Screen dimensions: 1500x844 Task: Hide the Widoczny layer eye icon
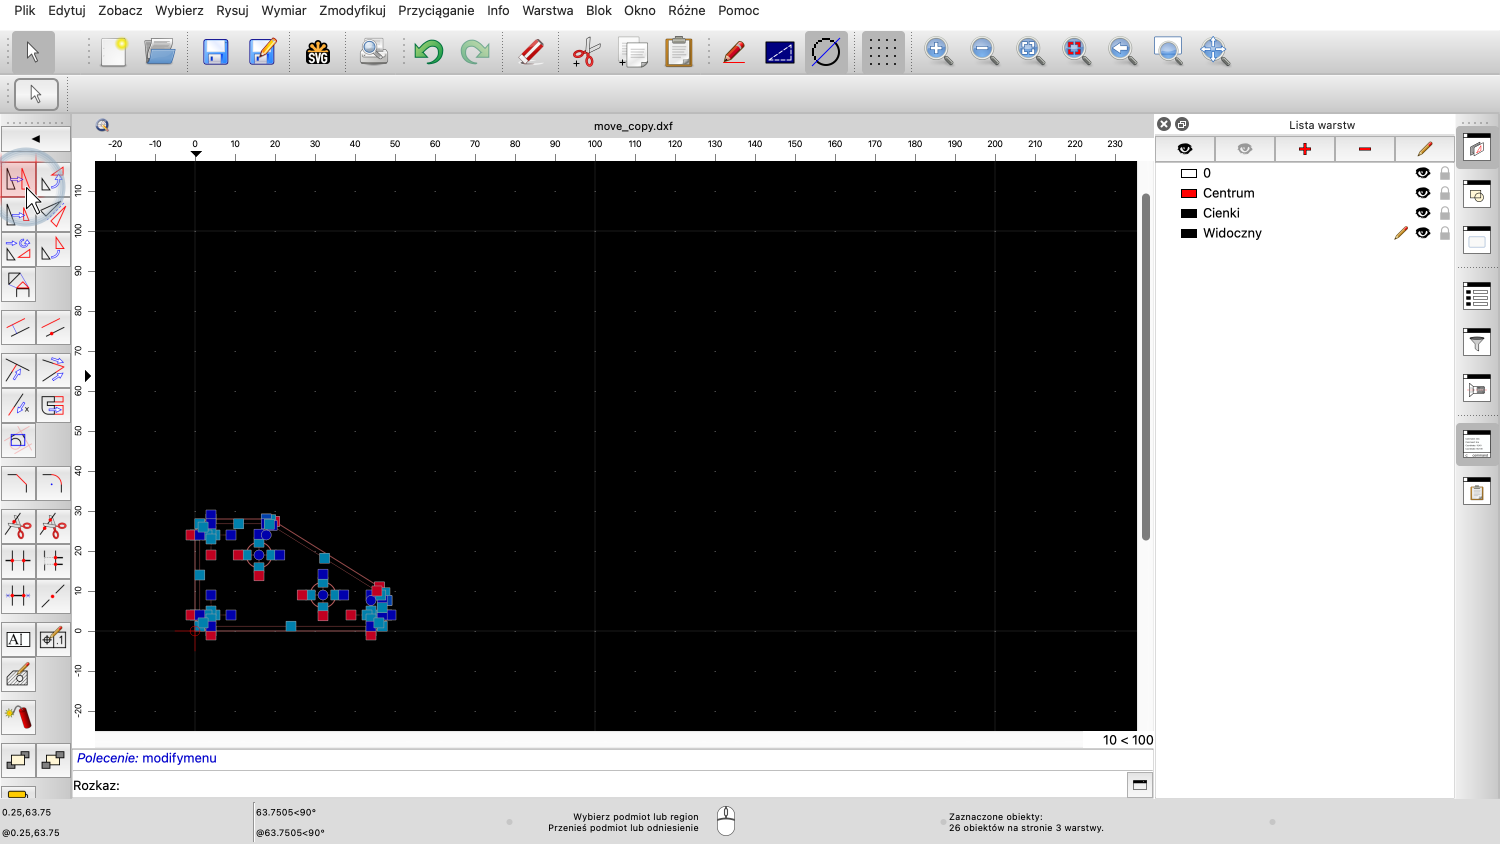[1422, 233]
